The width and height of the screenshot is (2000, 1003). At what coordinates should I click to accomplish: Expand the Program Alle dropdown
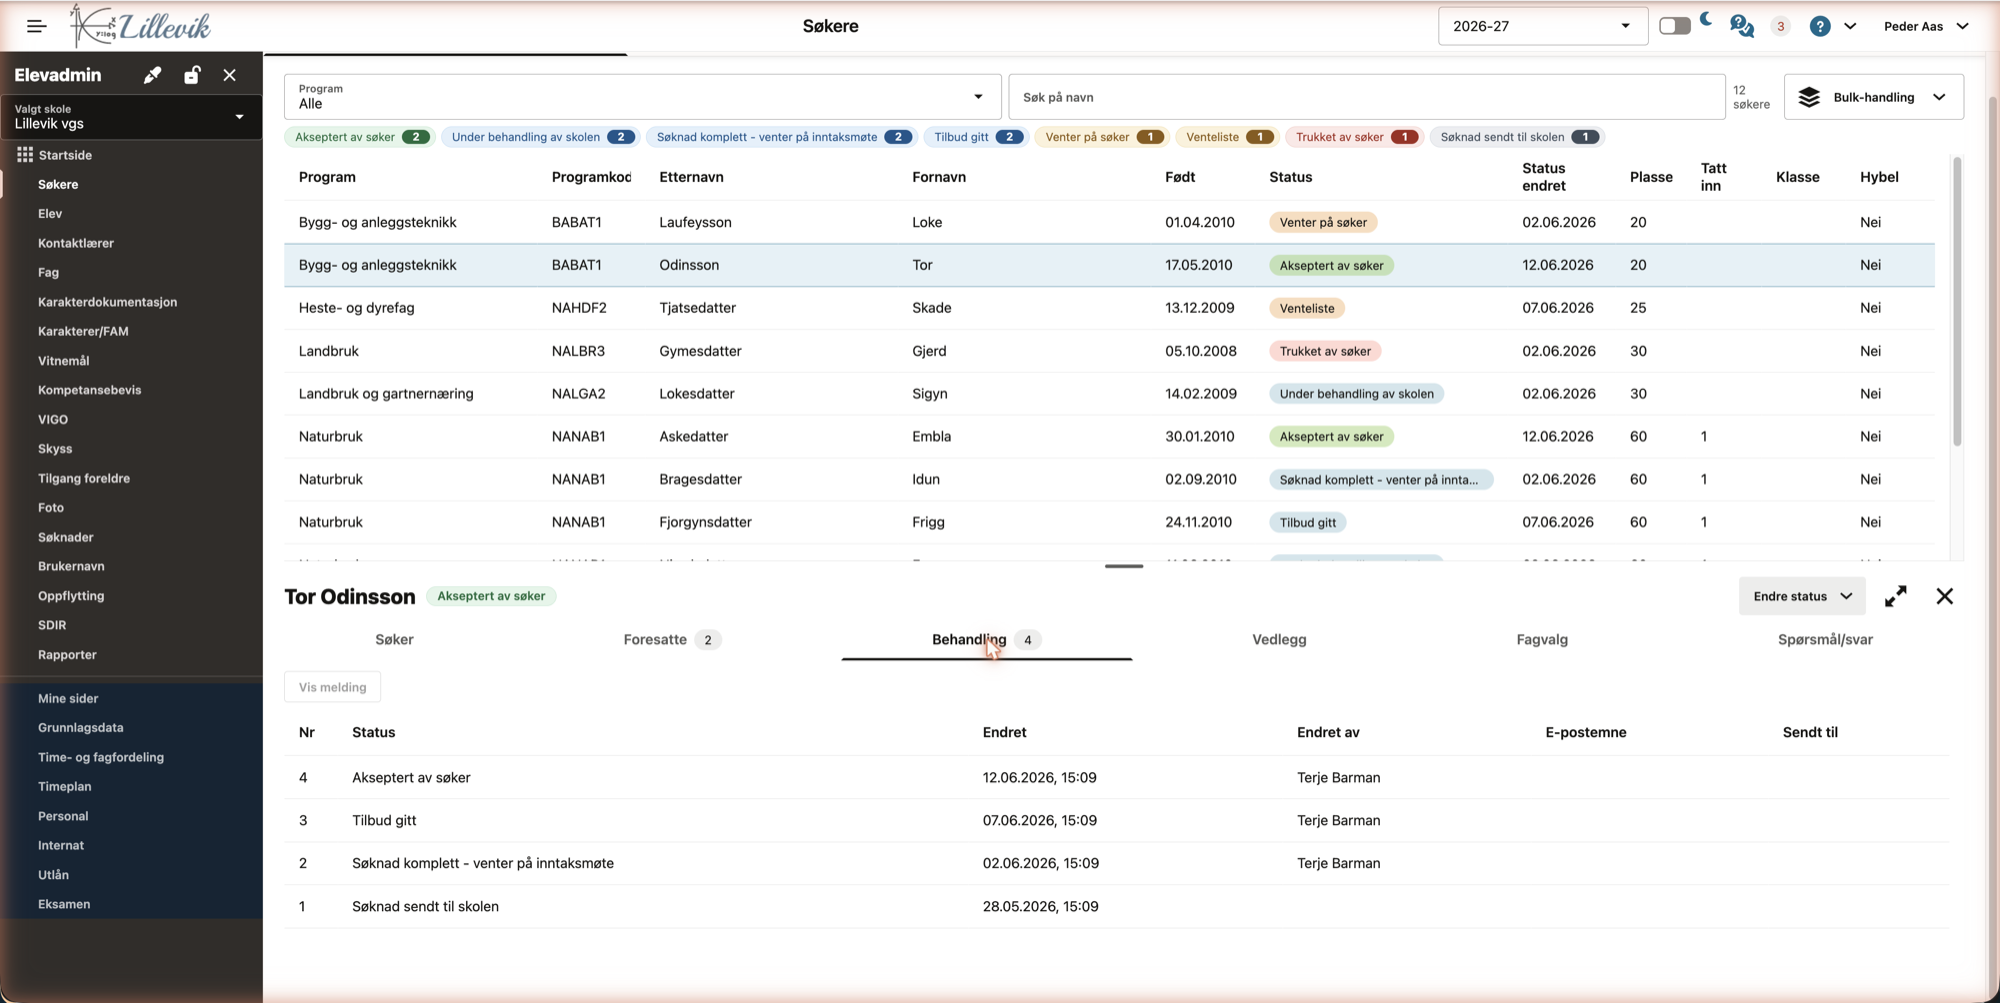click(x=642, y=97)
